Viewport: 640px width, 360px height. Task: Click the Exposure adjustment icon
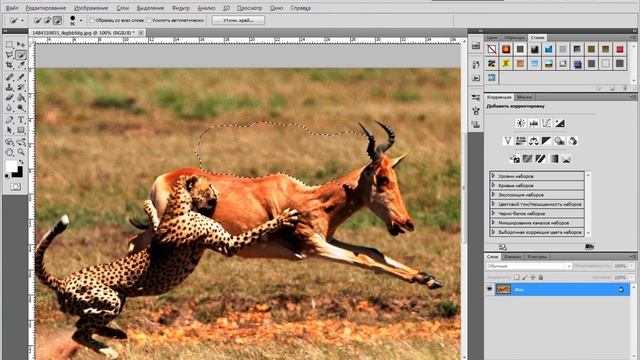[x=560, y=123]
